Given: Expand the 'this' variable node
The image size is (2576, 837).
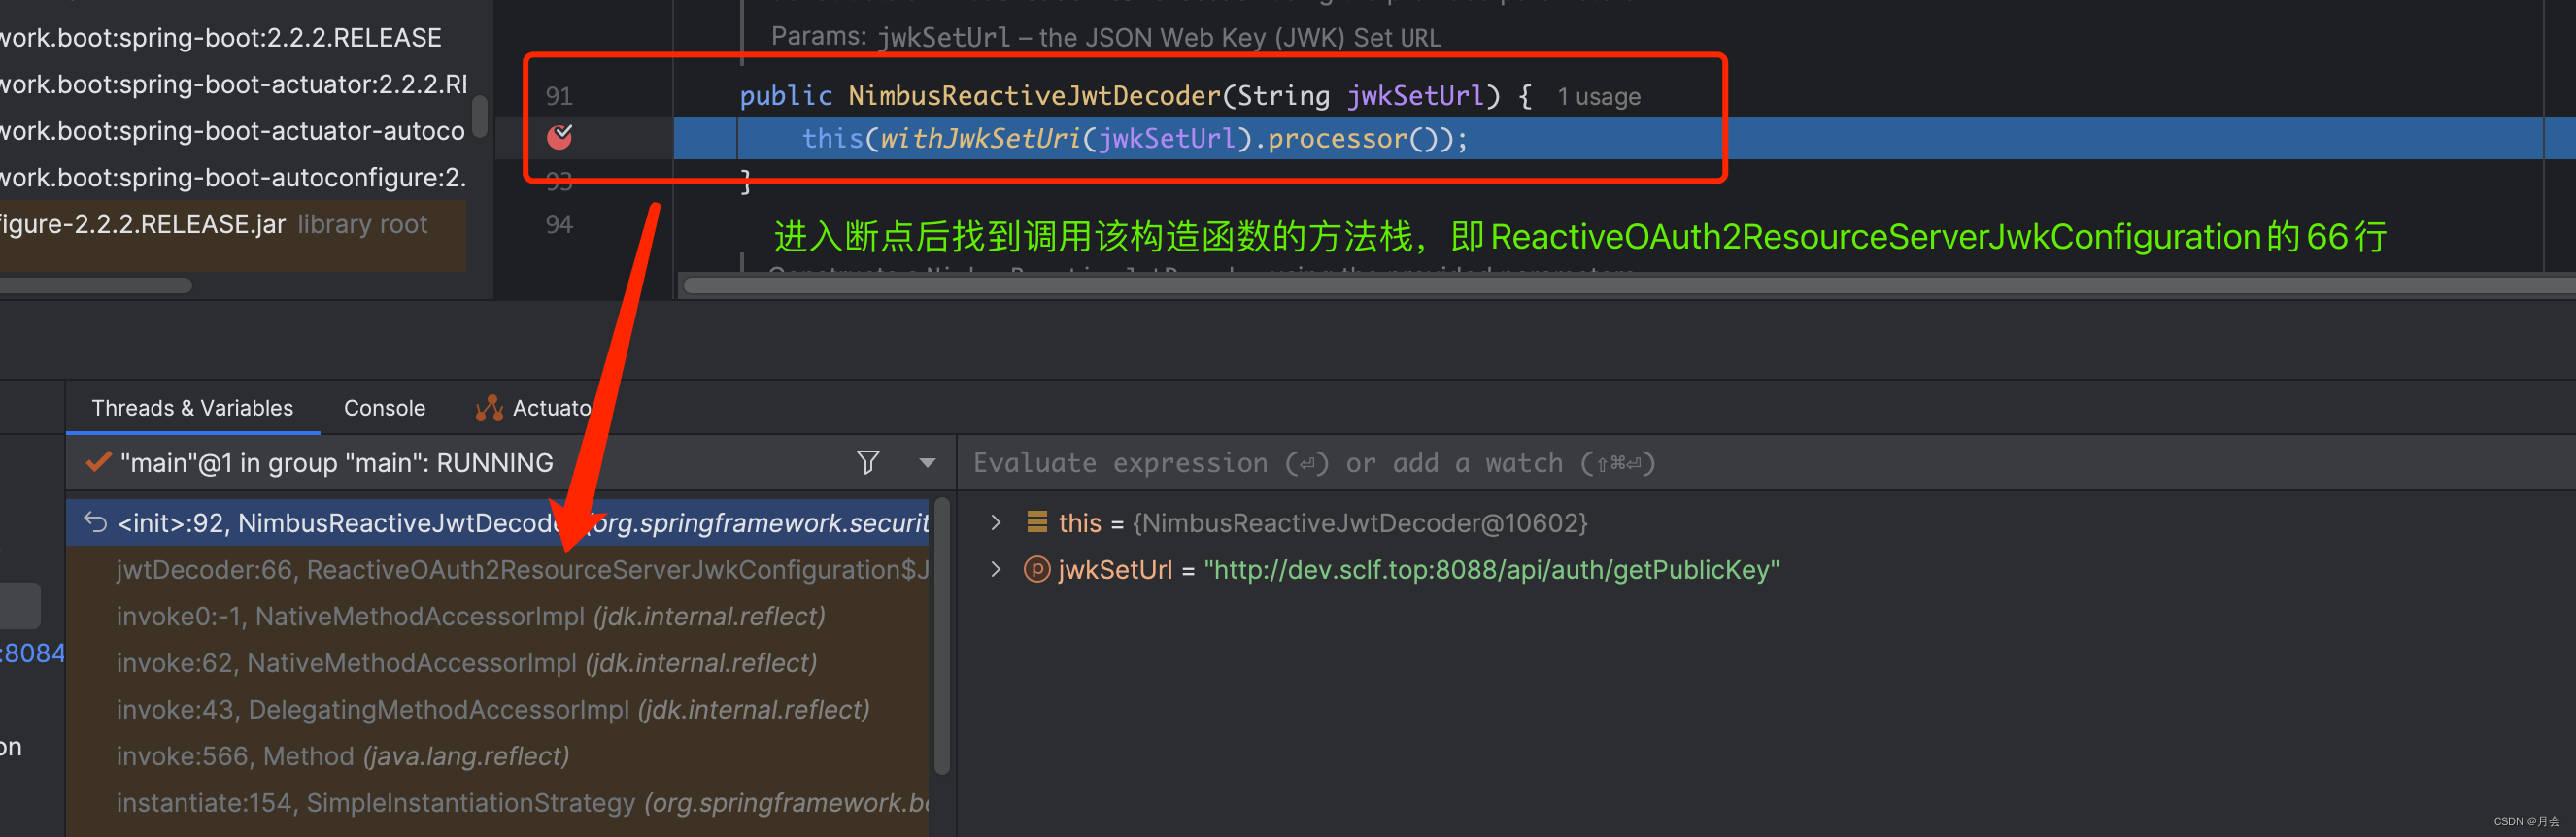Looking at the screenshot, I should pyautogui.click(x=995, y=522).
